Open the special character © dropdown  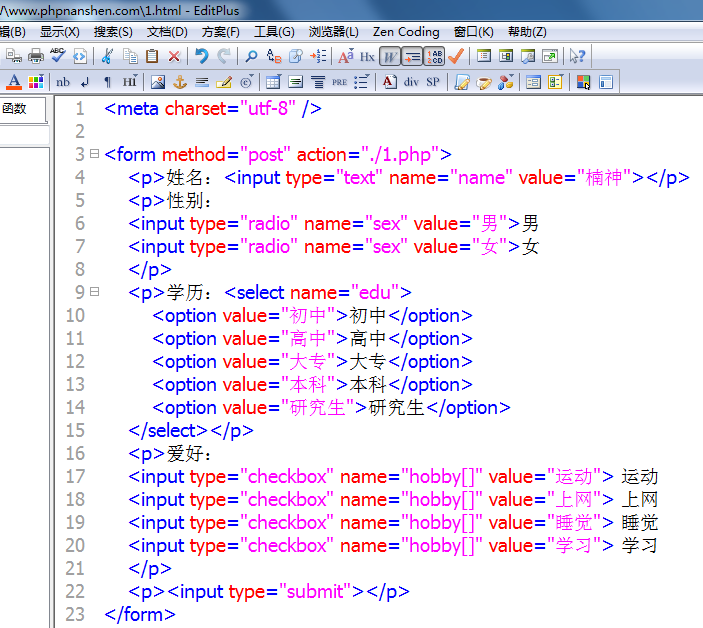247,82
